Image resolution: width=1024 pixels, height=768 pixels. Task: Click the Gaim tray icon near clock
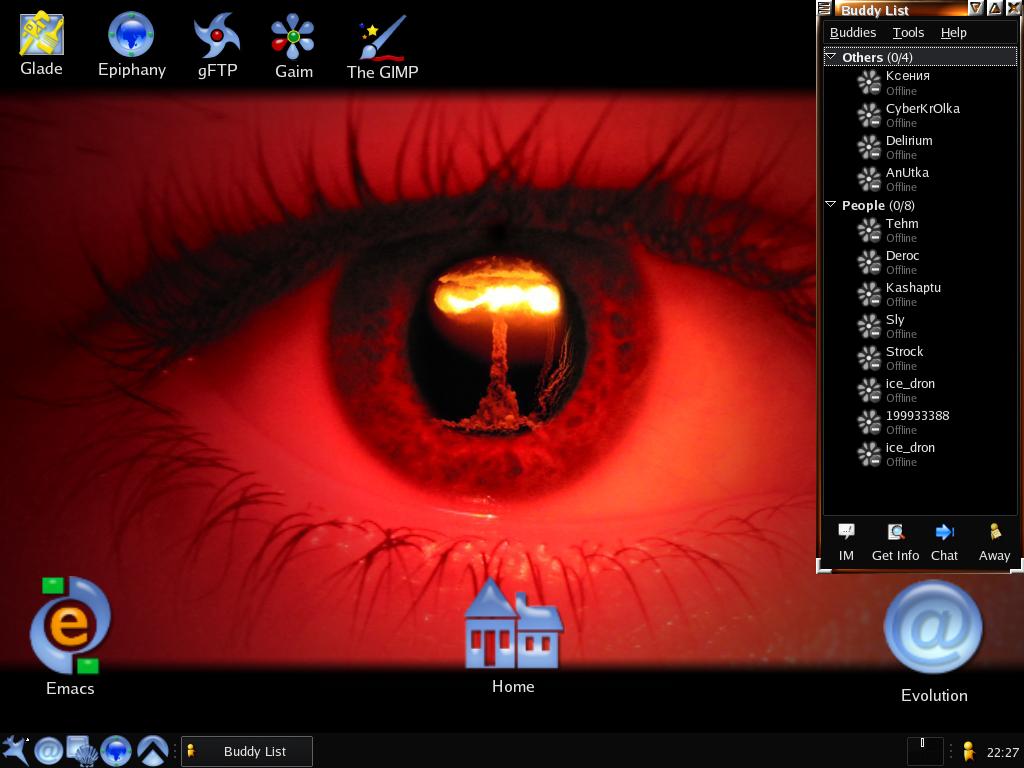(x=968, y=751)
